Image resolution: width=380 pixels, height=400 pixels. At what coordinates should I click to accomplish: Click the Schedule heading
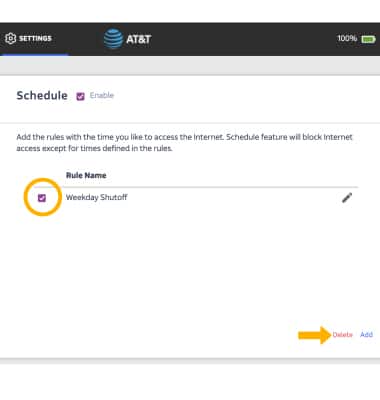pyautogui.click(x=42, y=96)
